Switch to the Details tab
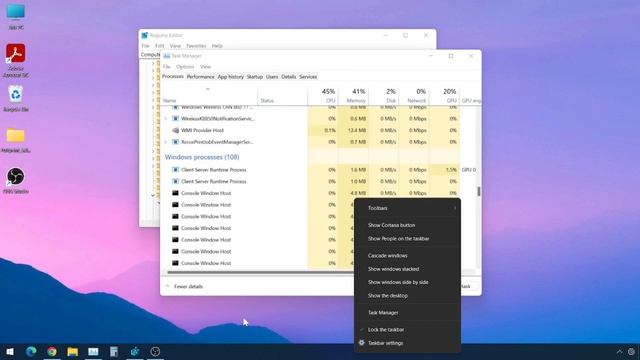640x360 pixels. coord(289,77)
